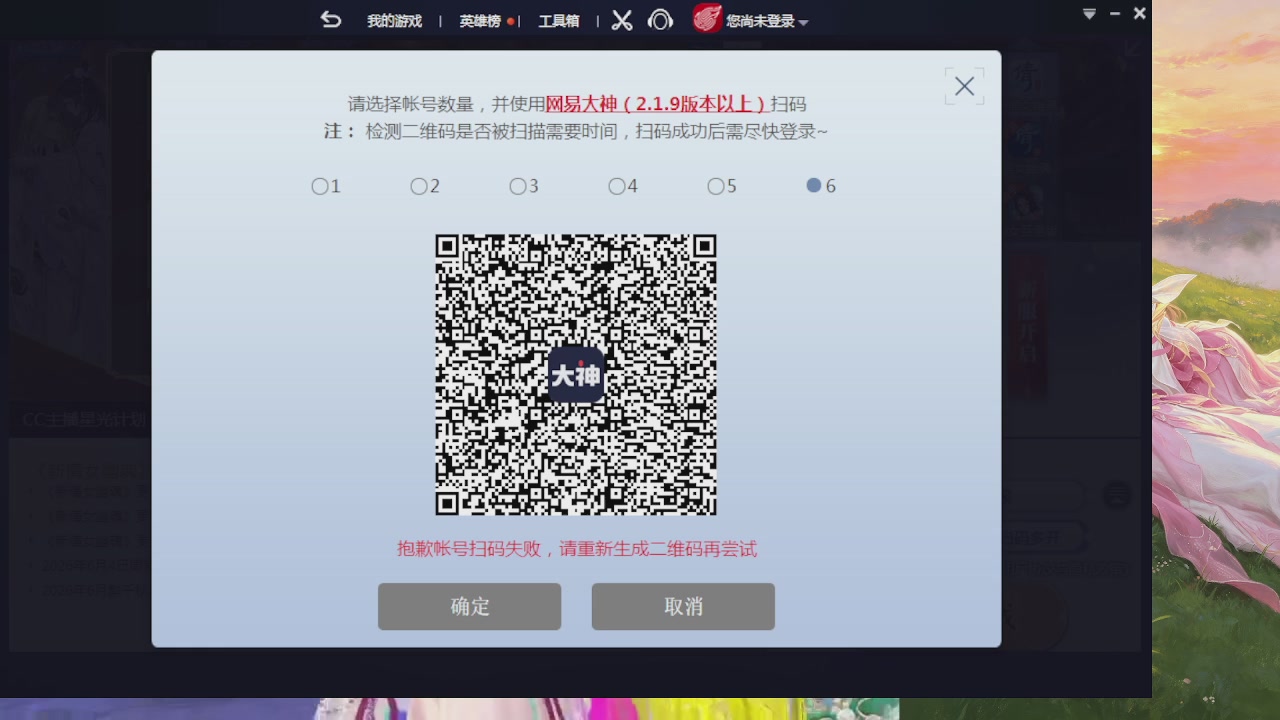Open 网易大神 (2.1.9版本以上) link
This screenshot has width=1280, height=720.
(656, 104)
